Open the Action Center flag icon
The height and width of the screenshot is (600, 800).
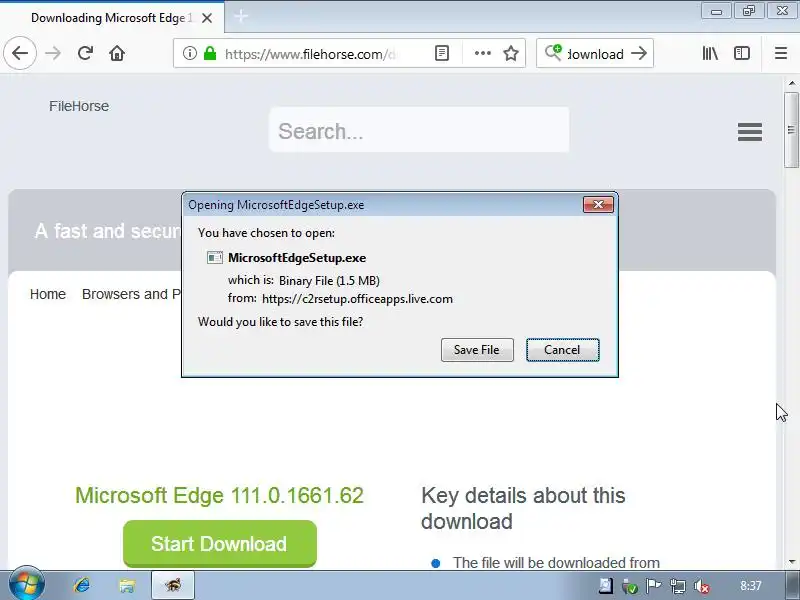(653, 586)
